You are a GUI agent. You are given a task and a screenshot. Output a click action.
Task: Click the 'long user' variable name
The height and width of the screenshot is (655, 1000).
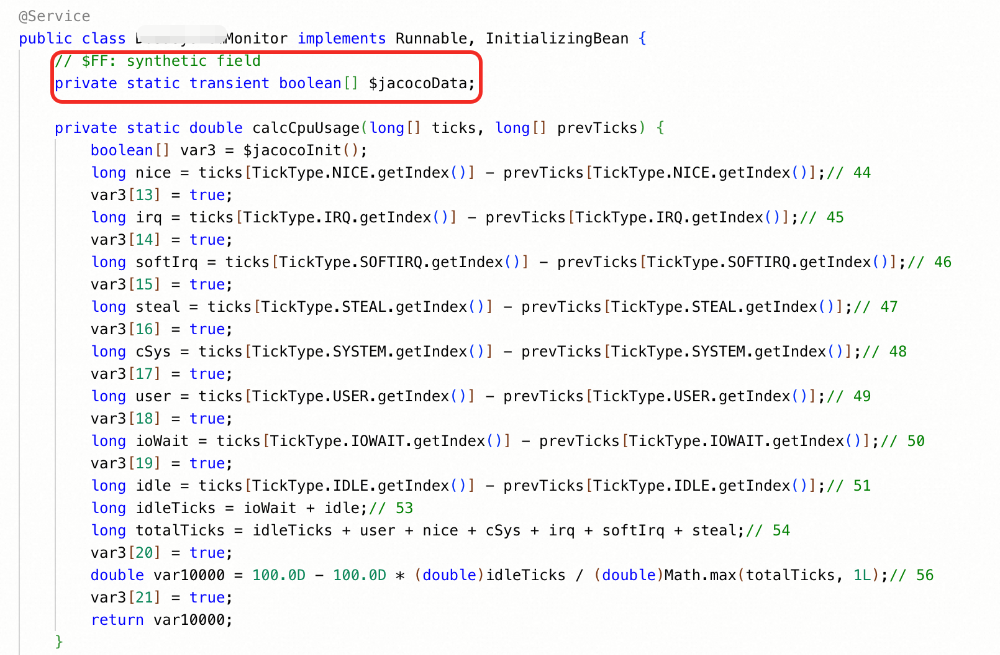pos(153,396)
